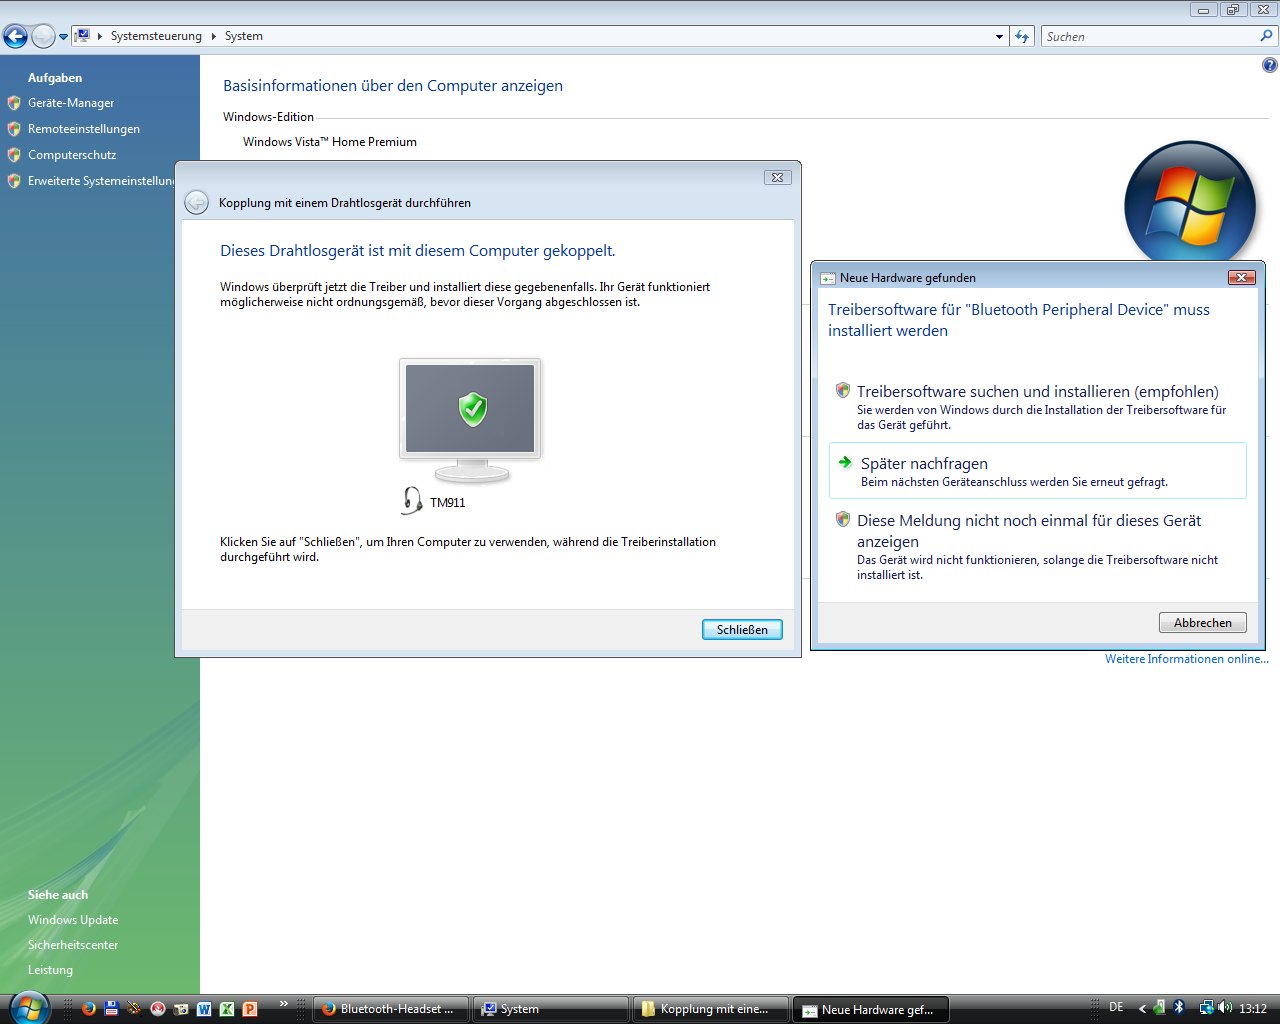Open the Windows Start orb

[x=28, y=1006]
